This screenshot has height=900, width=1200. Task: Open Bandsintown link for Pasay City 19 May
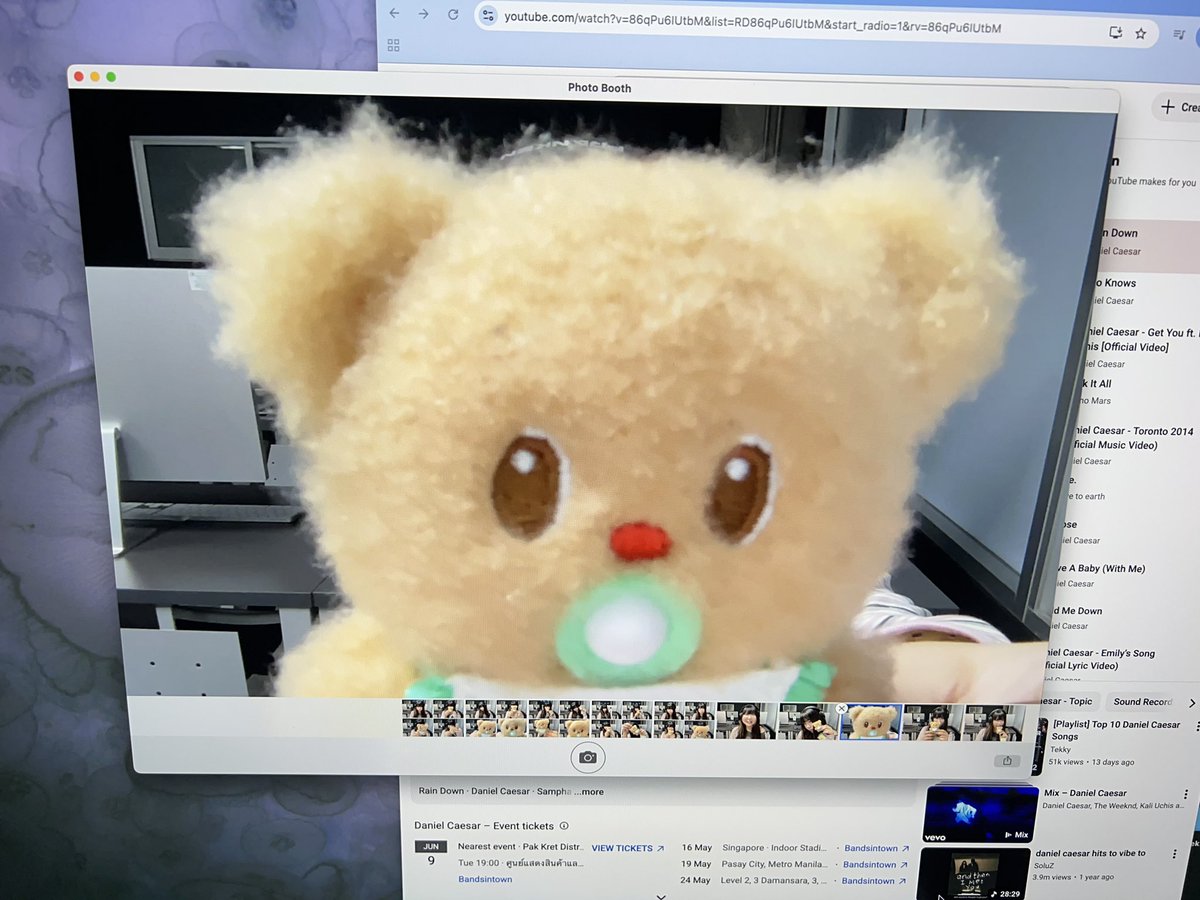point(875,865)
